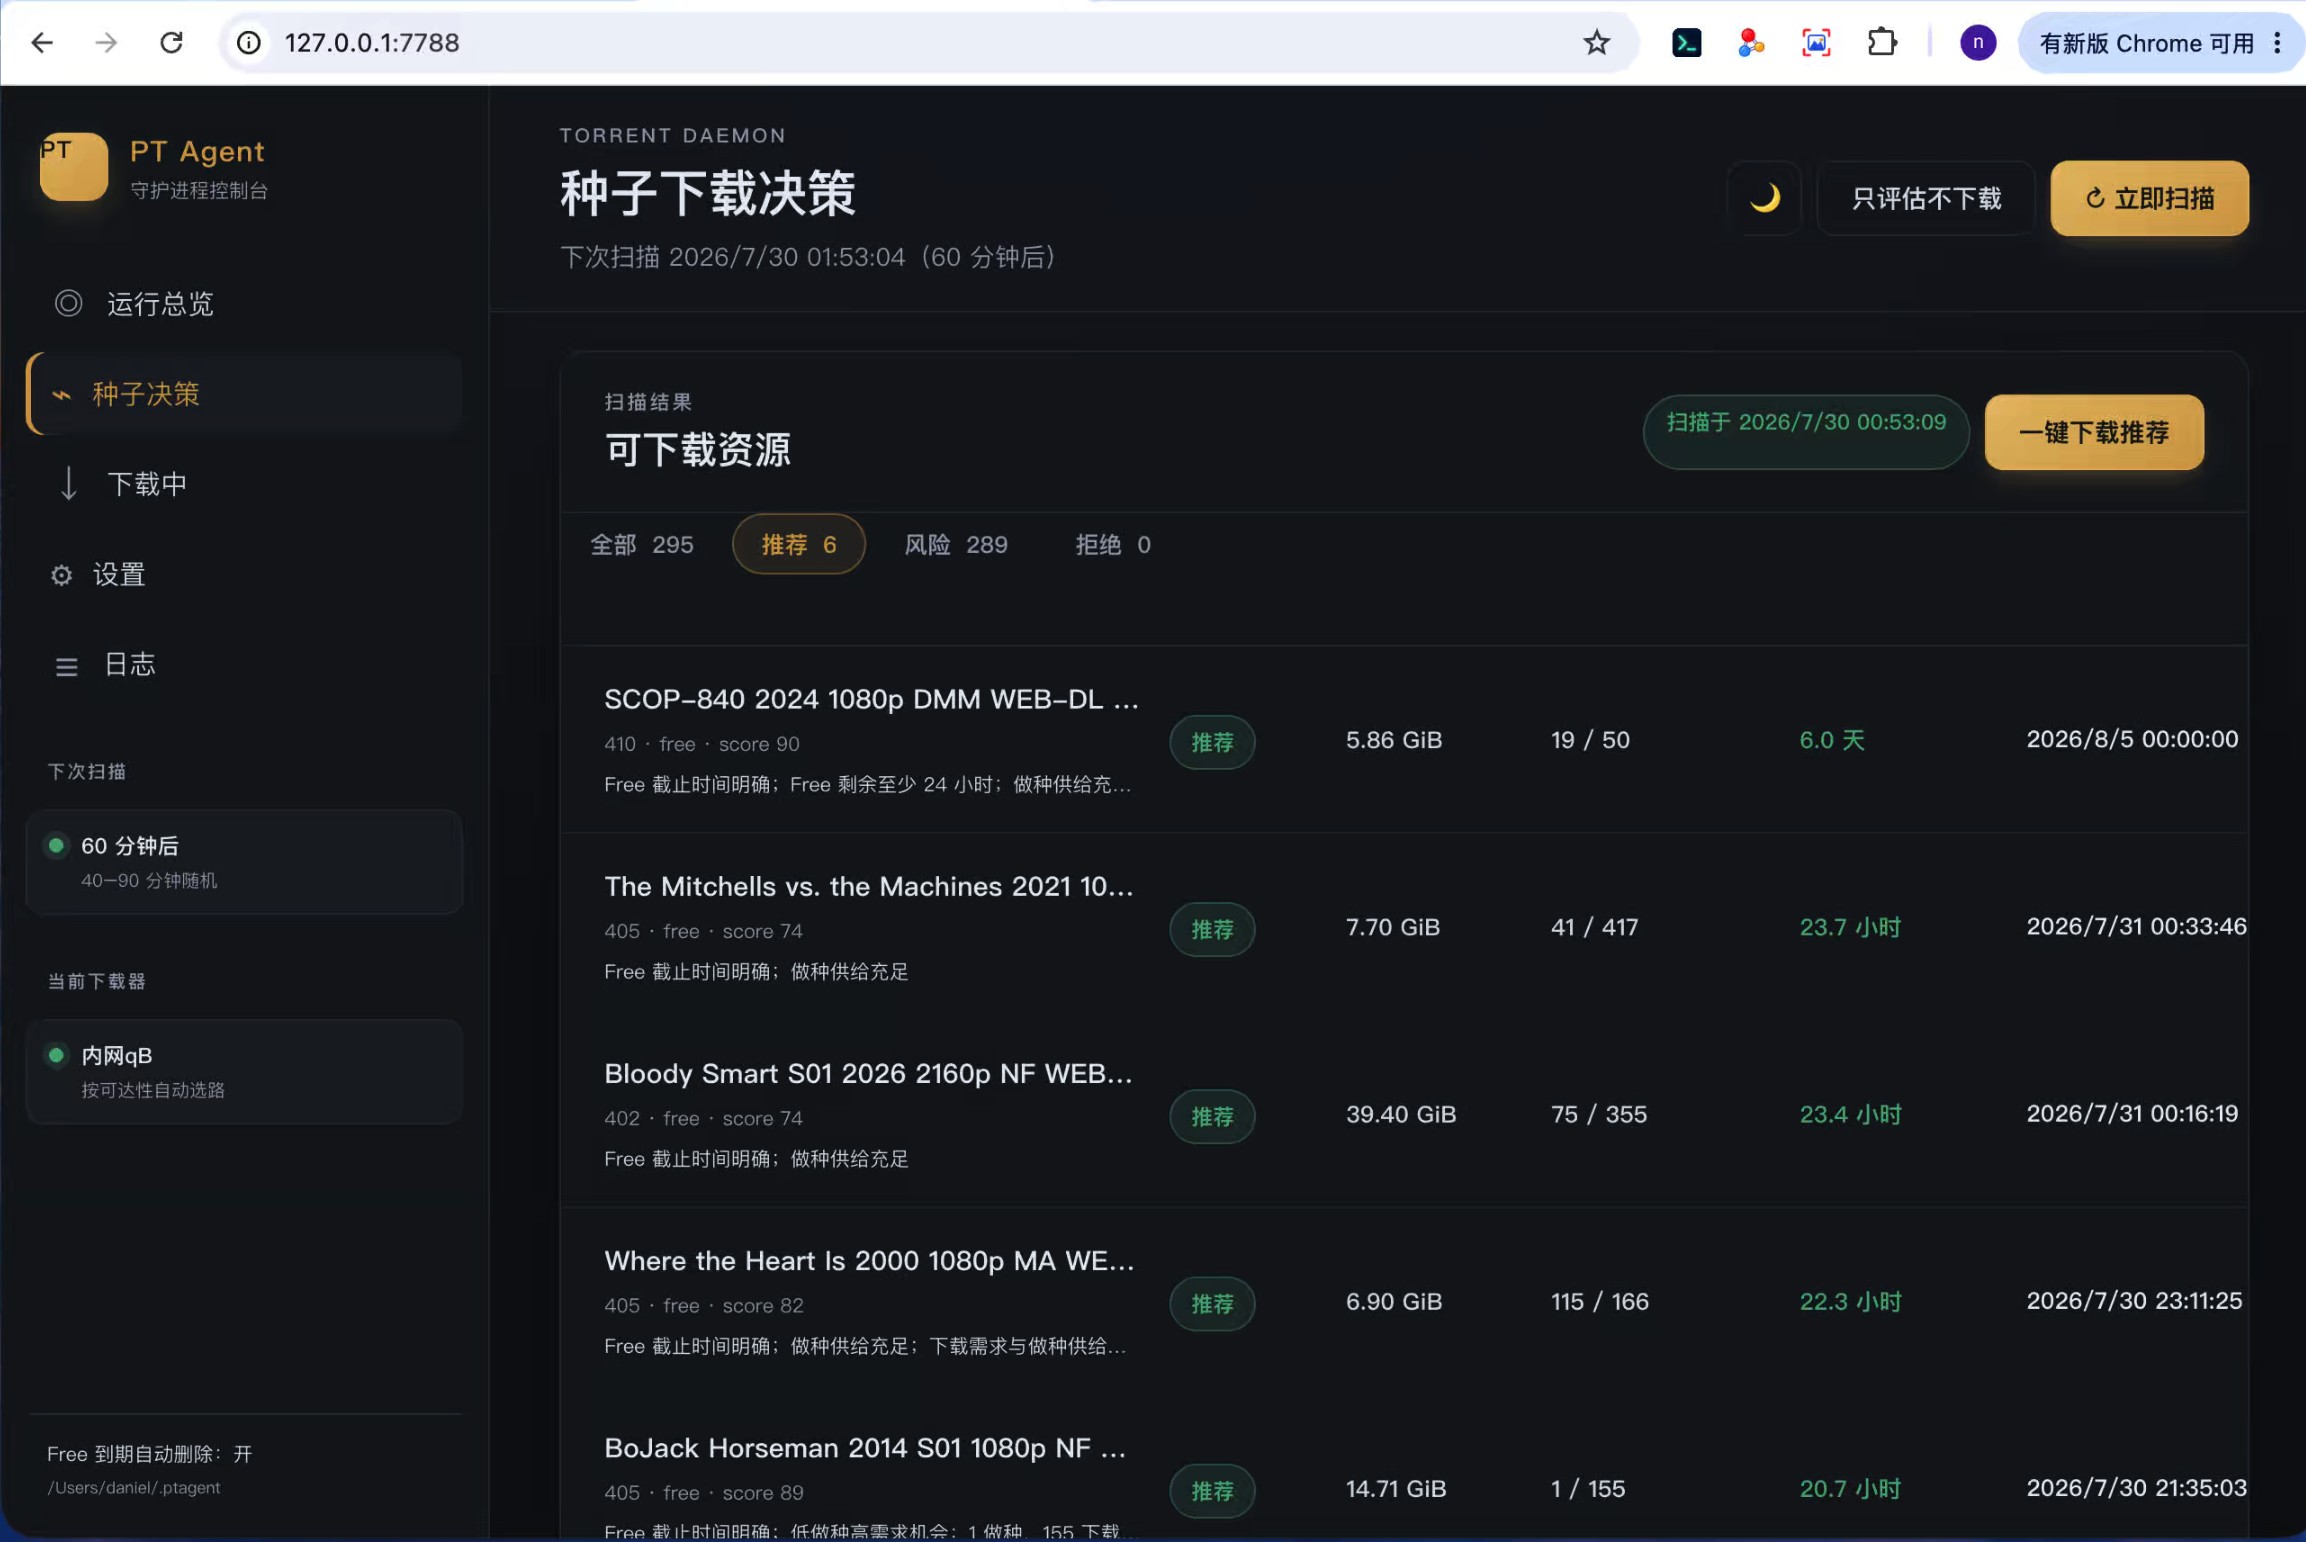
Task: Click the 立即扫描 scan now button
Action: (2149, 198)
